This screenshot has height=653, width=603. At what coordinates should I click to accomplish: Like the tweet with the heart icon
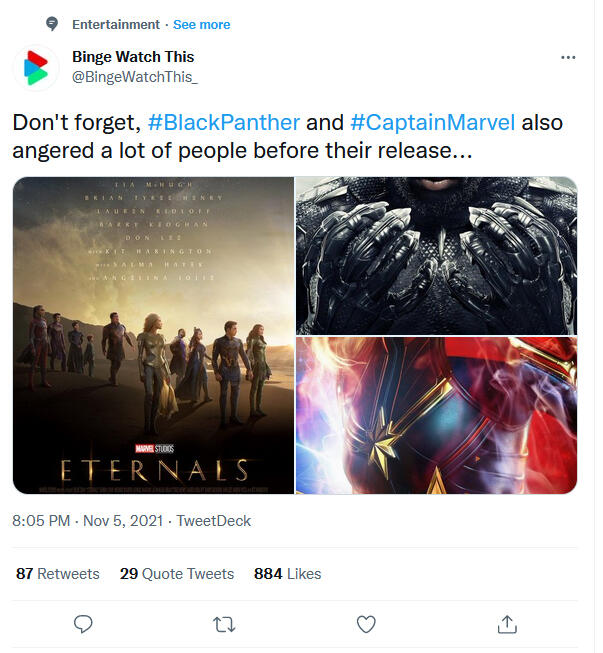(366, 624)
